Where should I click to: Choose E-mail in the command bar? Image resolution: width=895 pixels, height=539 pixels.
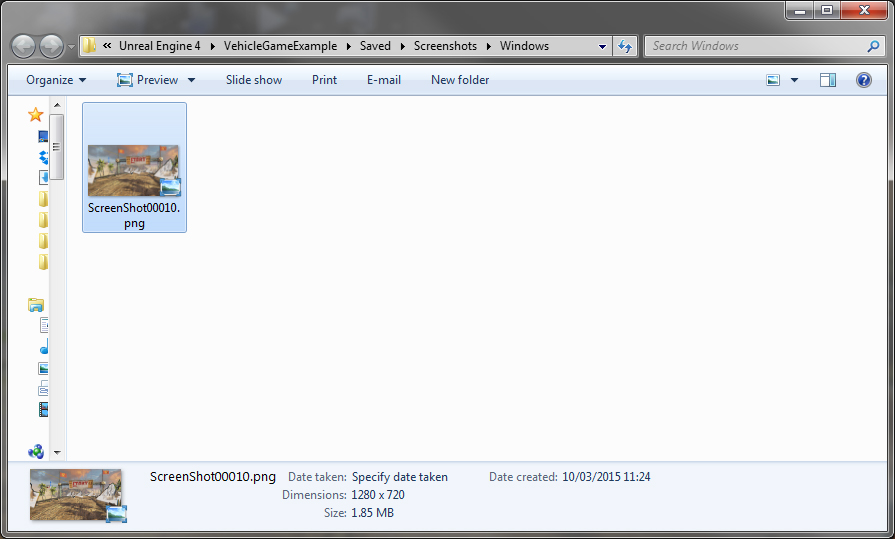click(x=384, y=80)
